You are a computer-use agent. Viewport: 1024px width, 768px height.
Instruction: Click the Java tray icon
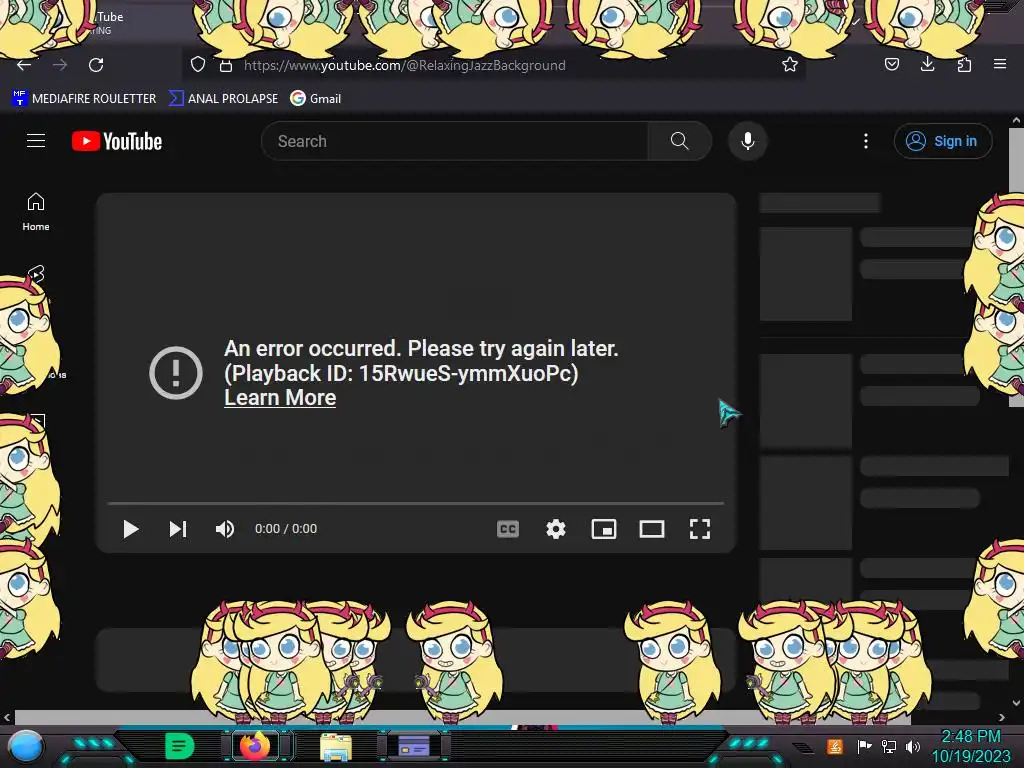[x=835, y=746]
